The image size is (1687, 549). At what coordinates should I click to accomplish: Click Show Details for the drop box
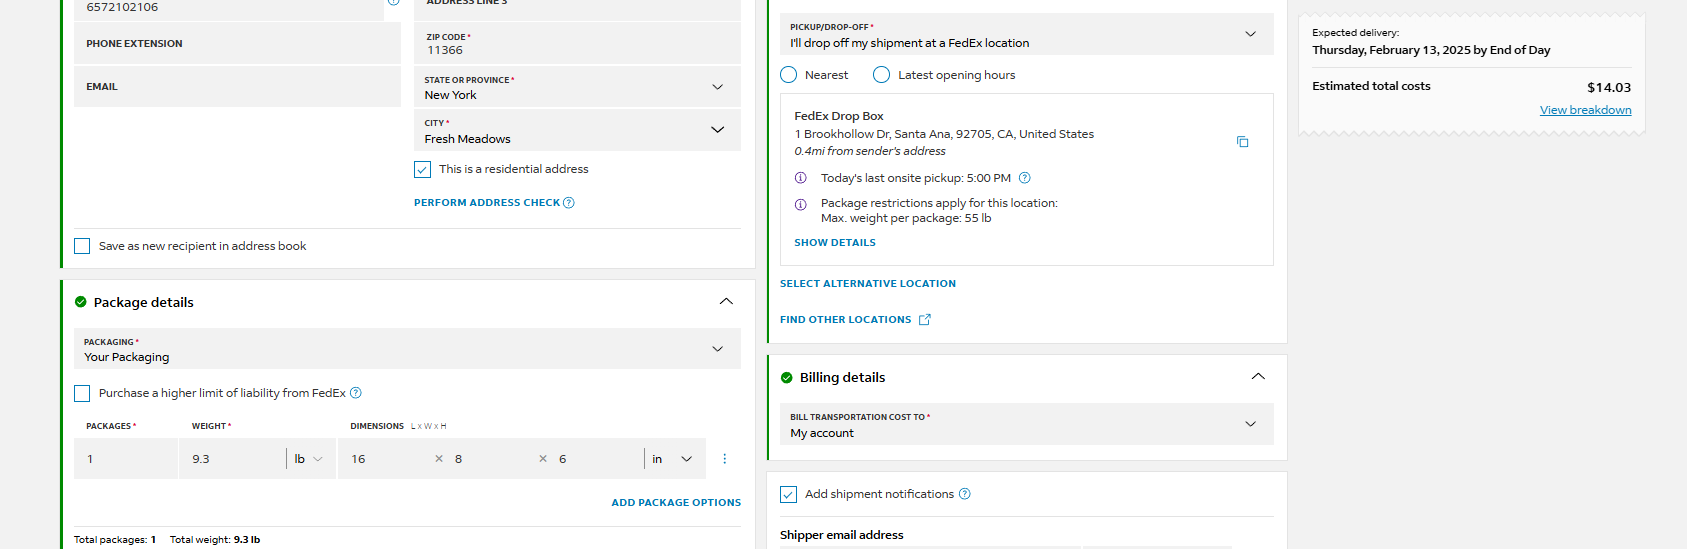point(835,243)
